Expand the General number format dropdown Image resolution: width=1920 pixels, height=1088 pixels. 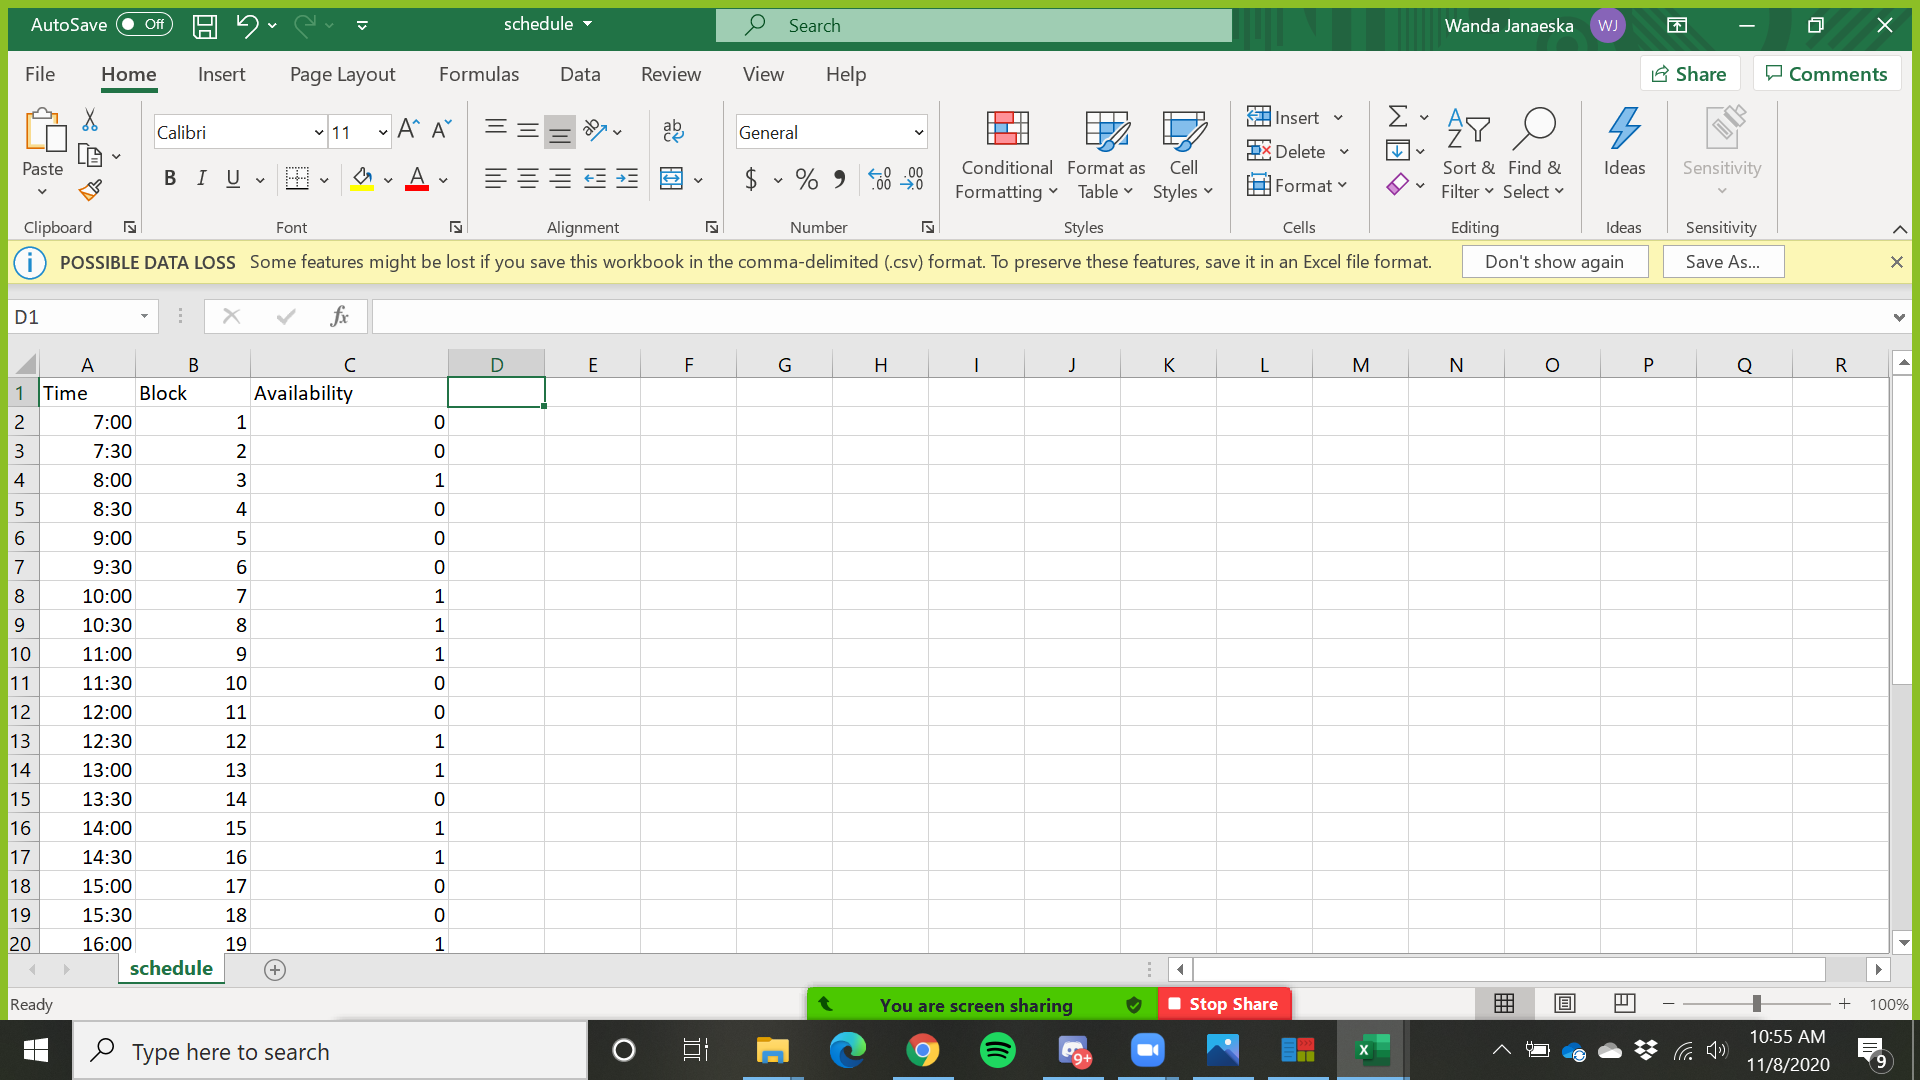(x=918, y=133)
